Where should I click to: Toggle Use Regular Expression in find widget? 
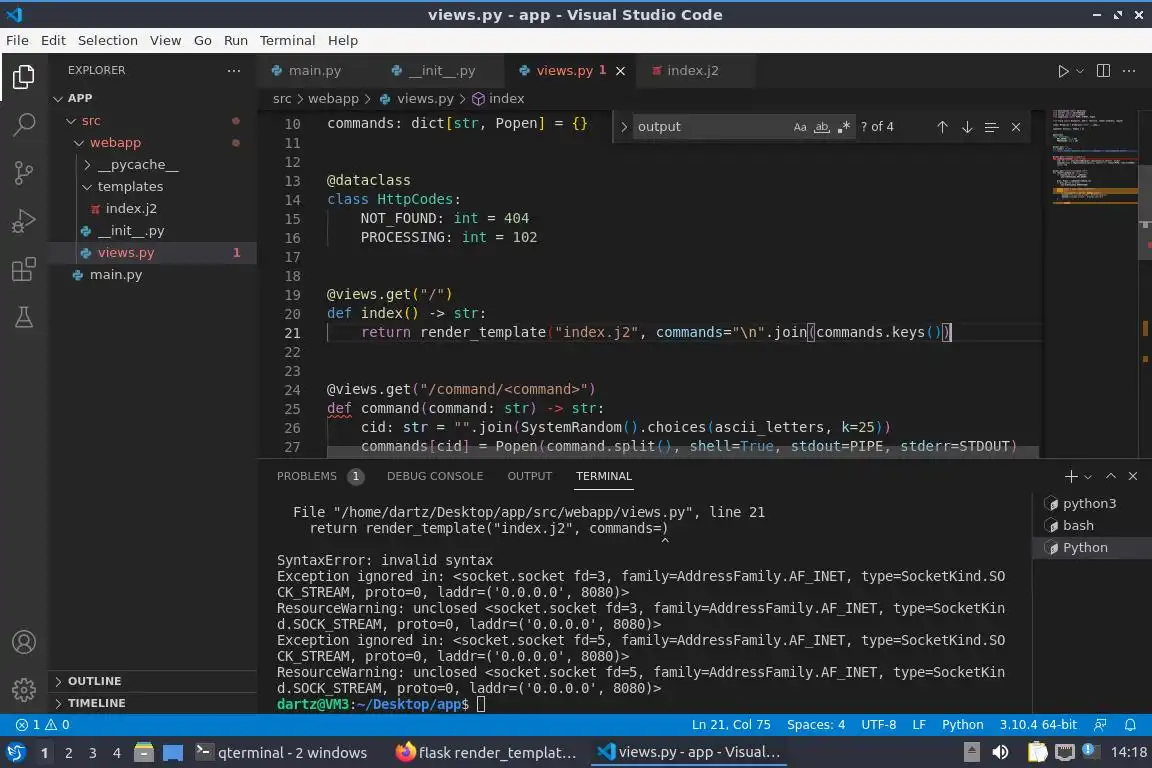click(843, 126)
